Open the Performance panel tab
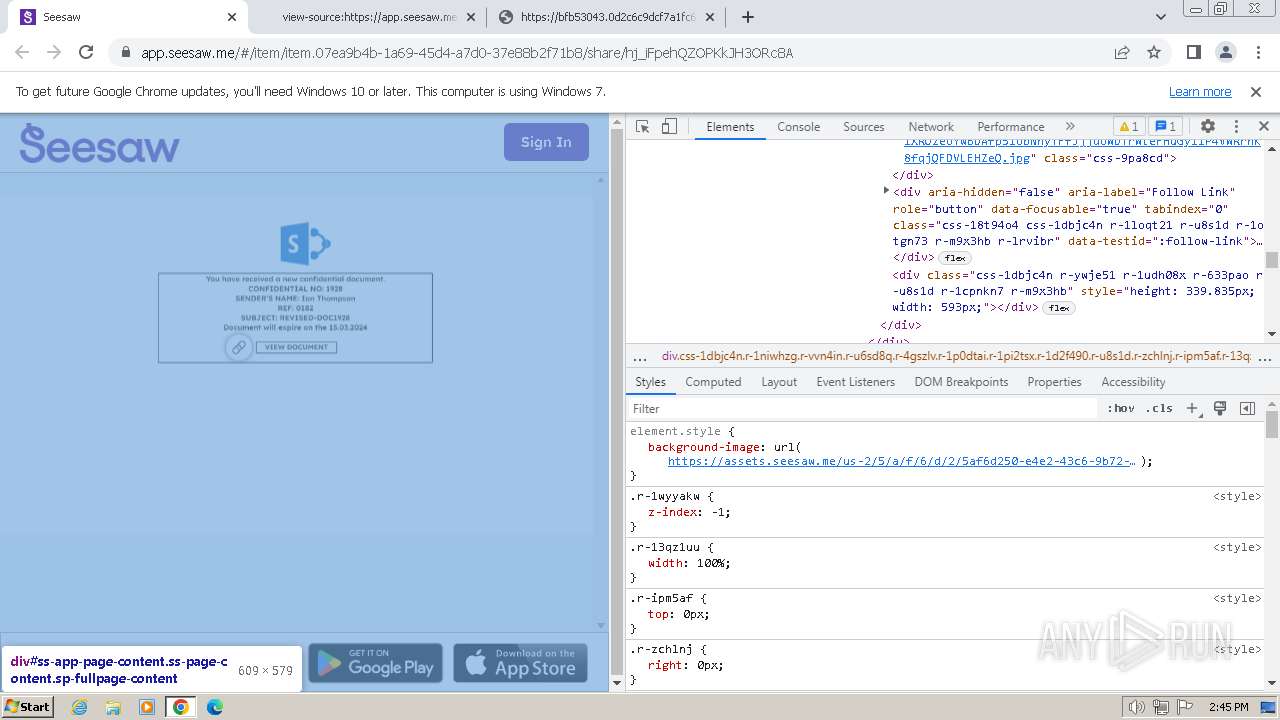Screen dimensions: 1280x720 point(1011,127)
